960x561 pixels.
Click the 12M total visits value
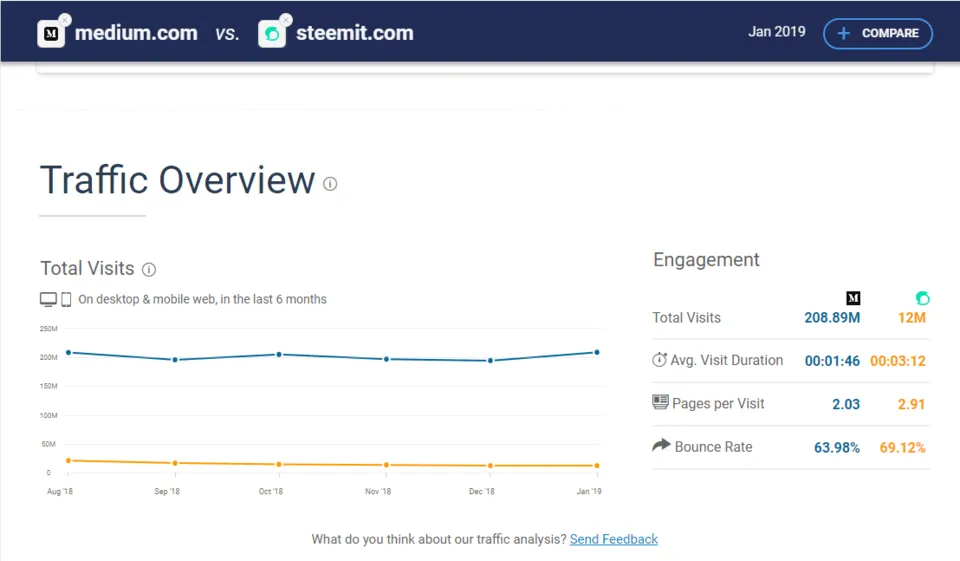pos(912,318)
